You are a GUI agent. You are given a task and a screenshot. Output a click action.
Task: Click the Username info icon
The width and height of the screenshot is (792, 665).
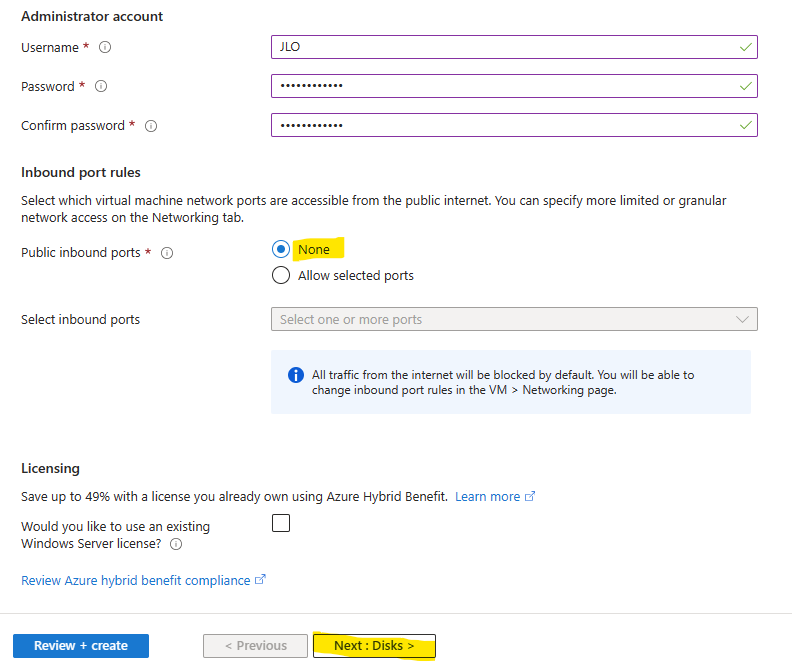[105, 47]
